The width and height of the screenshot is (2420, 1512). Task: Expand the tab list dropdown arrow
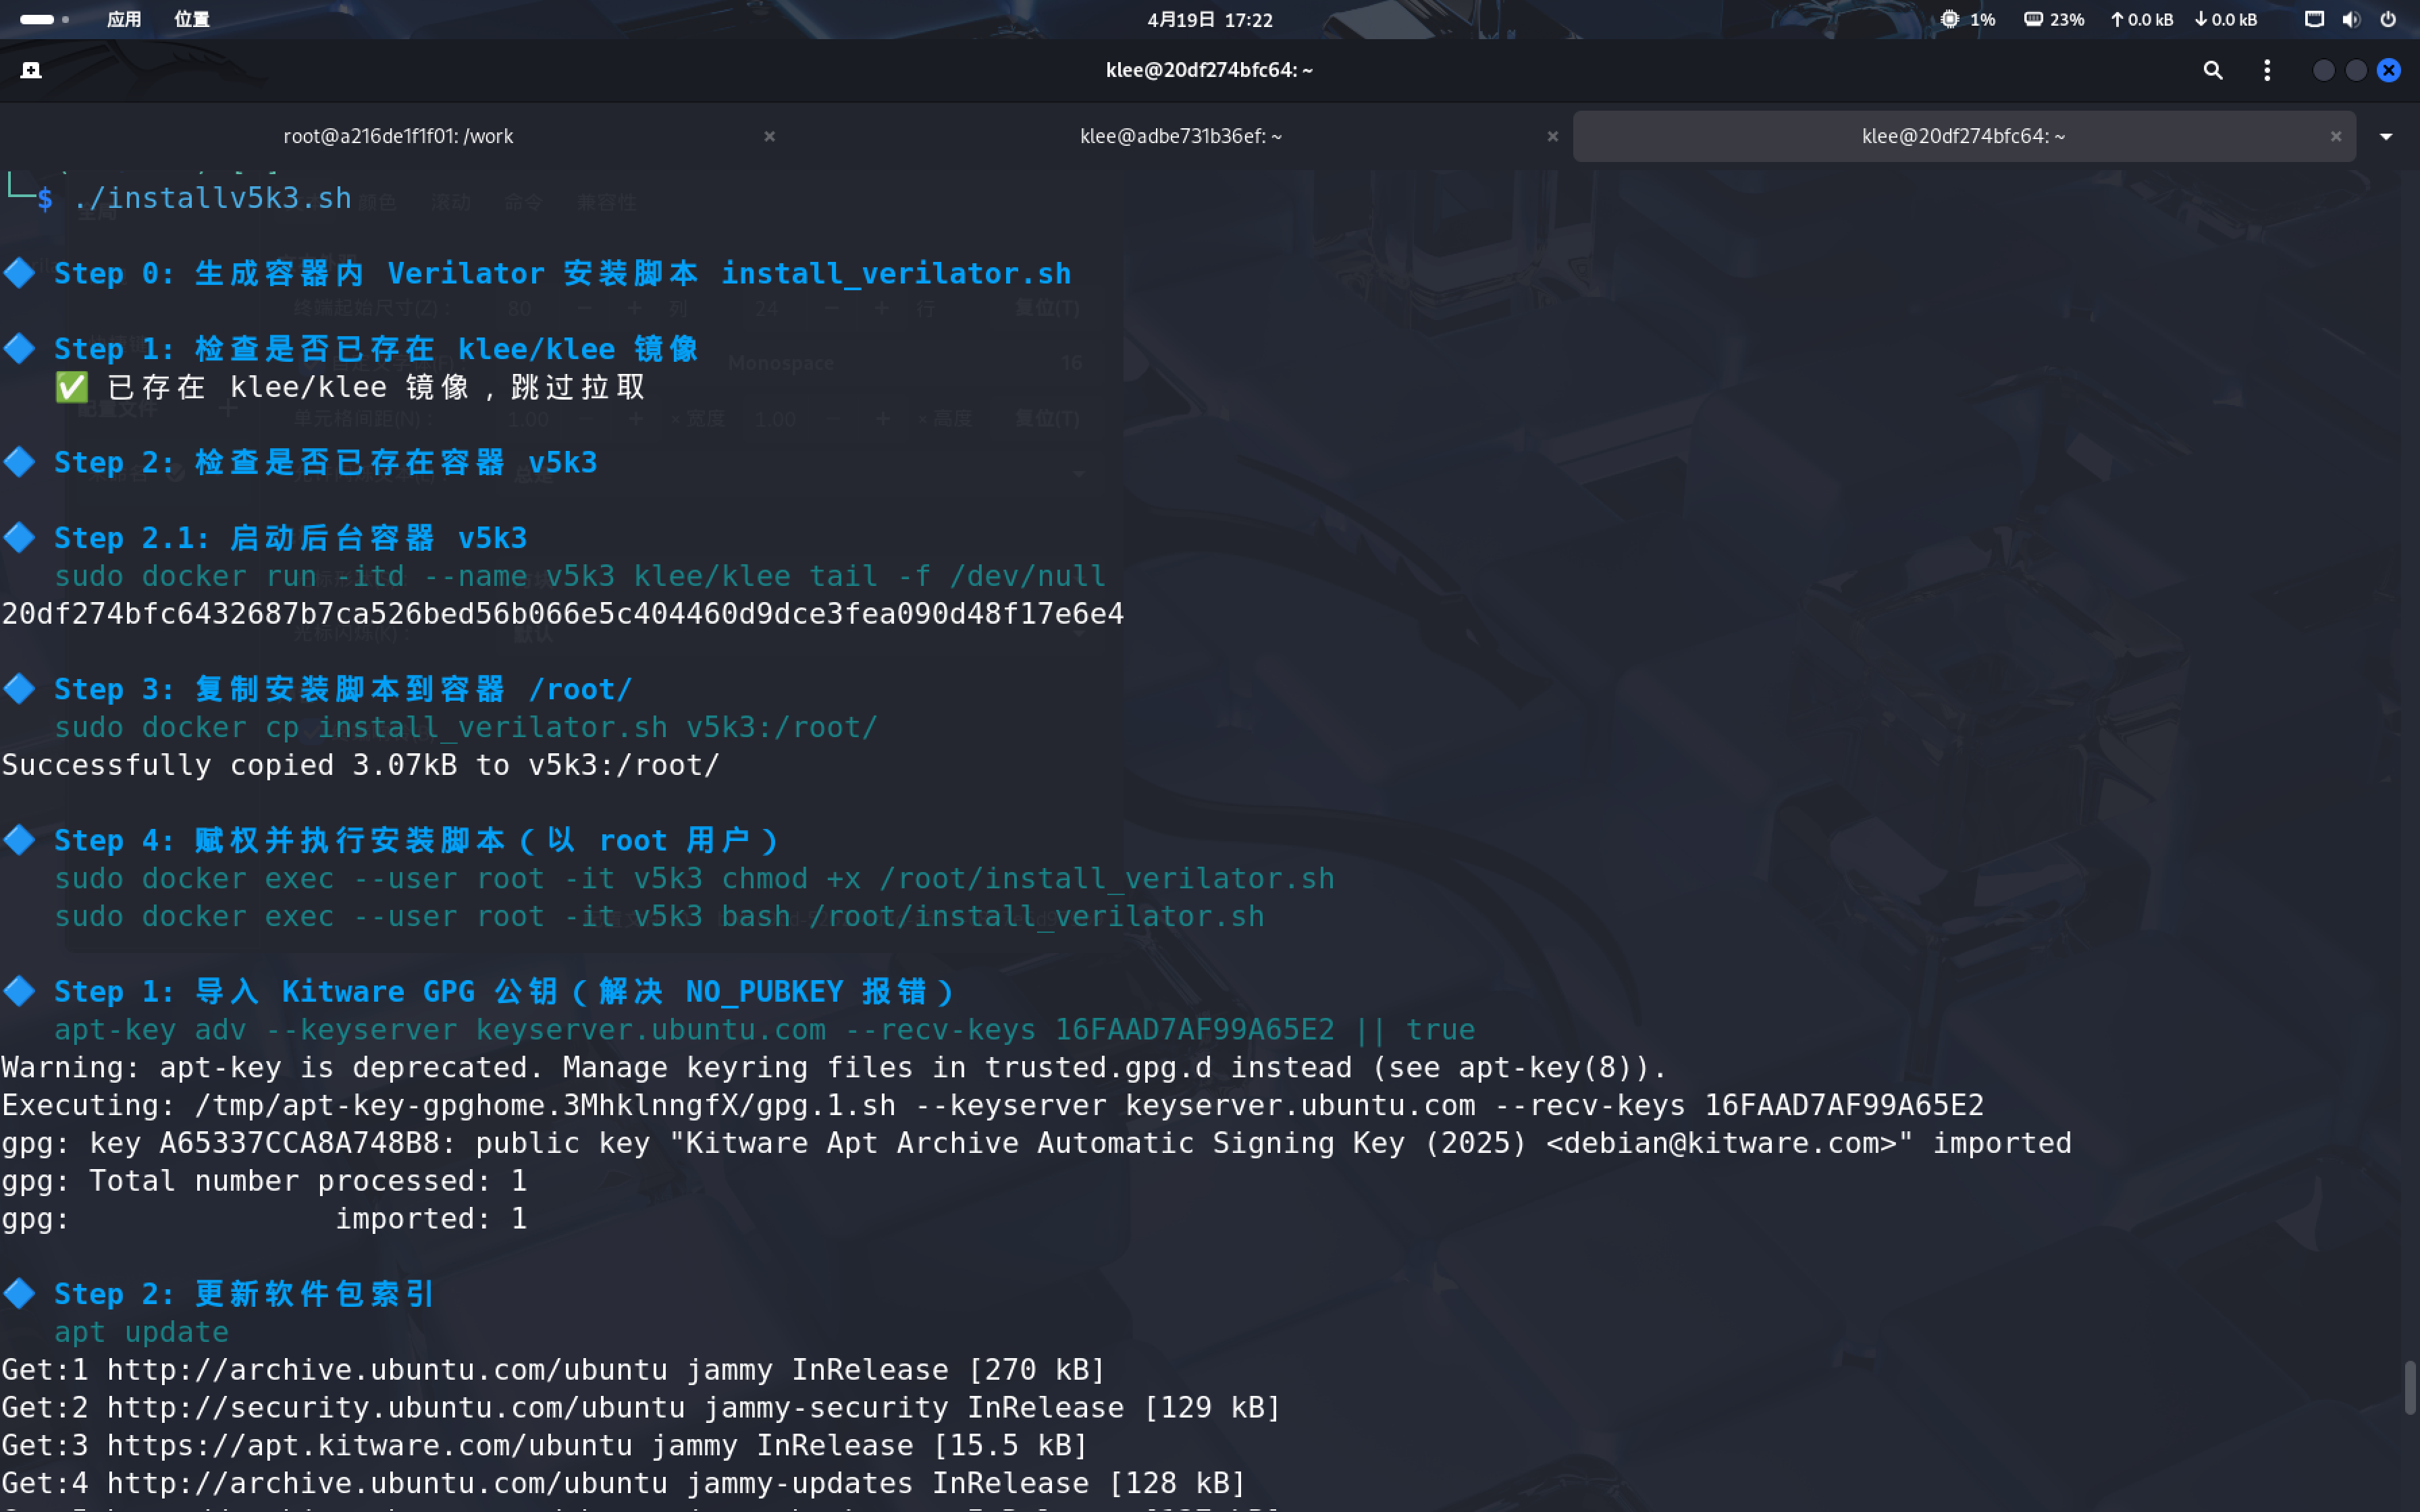click(x=2386, y=136)
